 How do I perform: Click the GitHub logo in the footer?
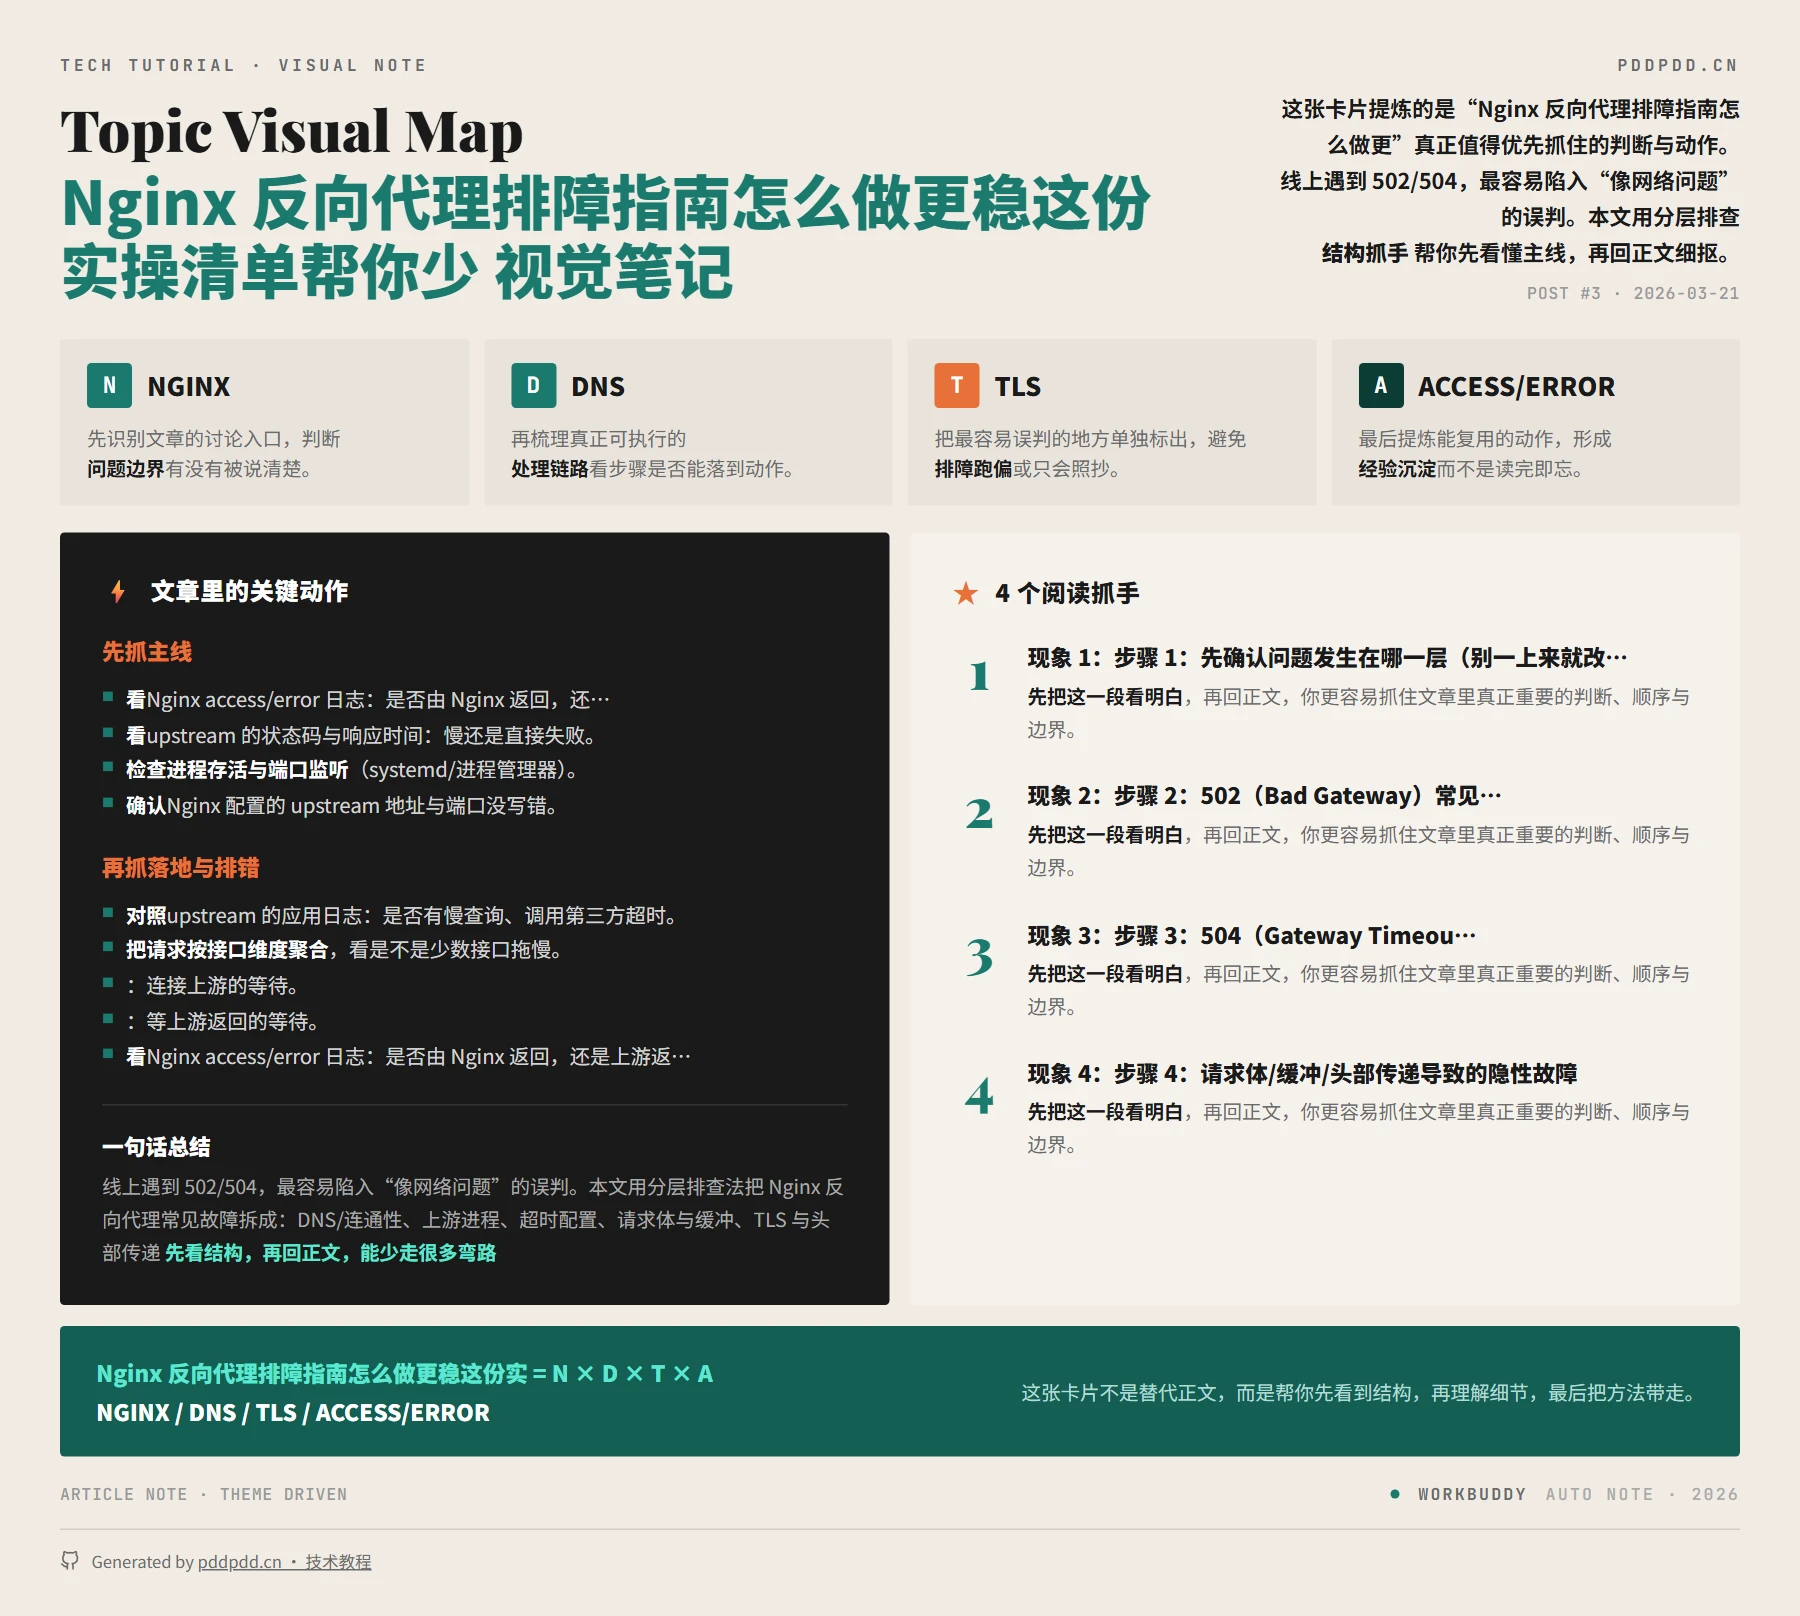(72, 1560)
